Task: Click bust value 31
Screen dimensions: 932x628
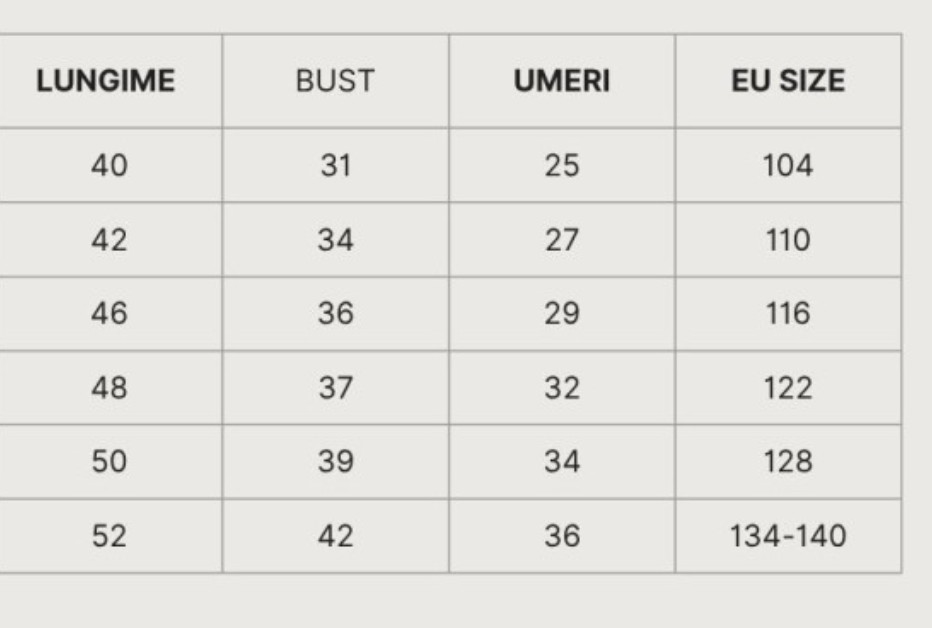Action: coord(336,165)
